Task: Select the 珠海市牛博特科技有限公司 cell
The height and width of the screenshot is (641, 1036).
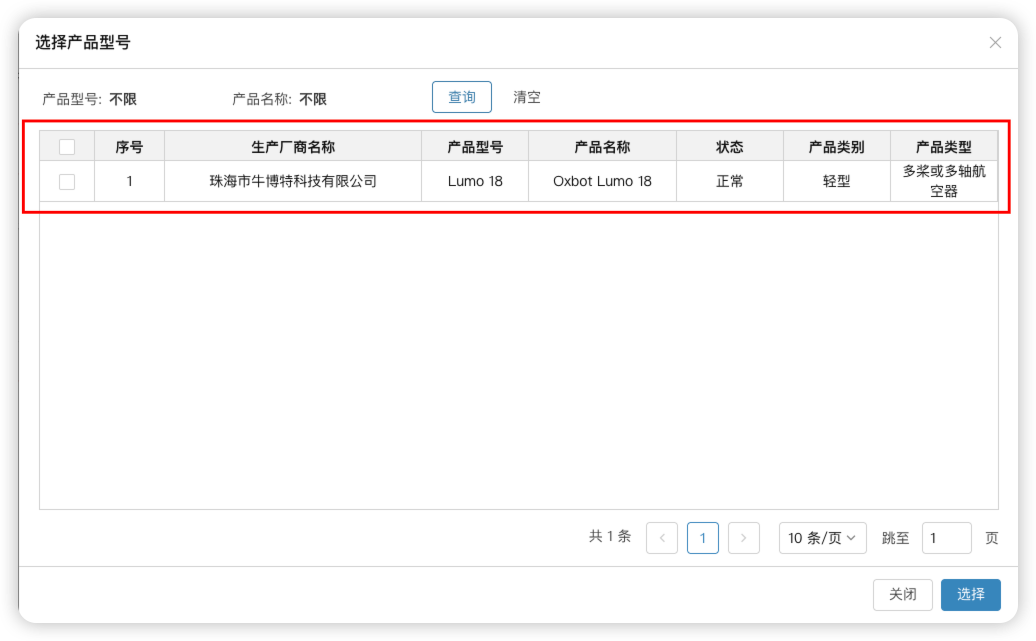Action: click(293, 182)
